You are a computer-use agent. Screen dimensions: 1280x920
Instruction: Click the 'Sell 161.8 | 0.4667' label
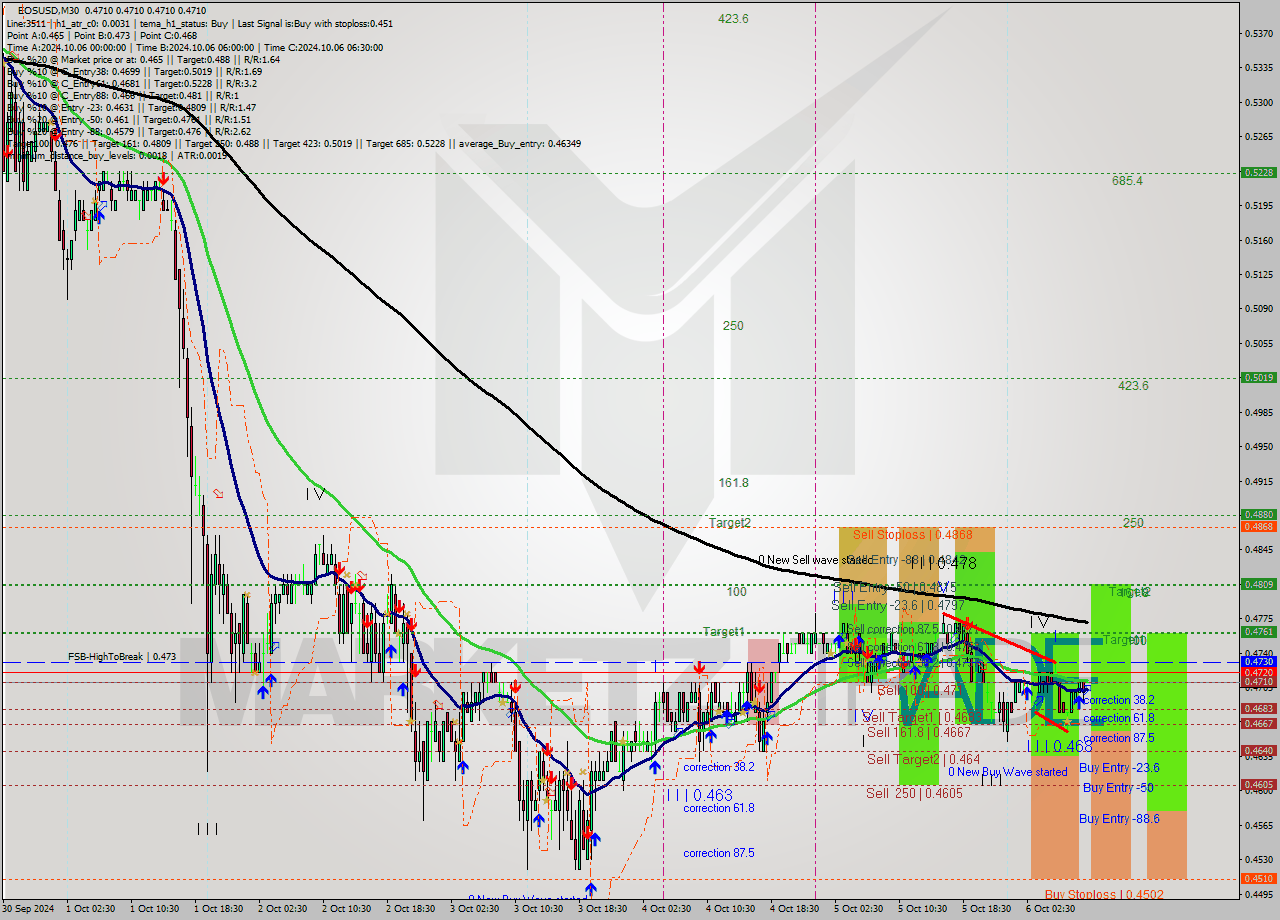pyautogui.click(x=918, y=733)
